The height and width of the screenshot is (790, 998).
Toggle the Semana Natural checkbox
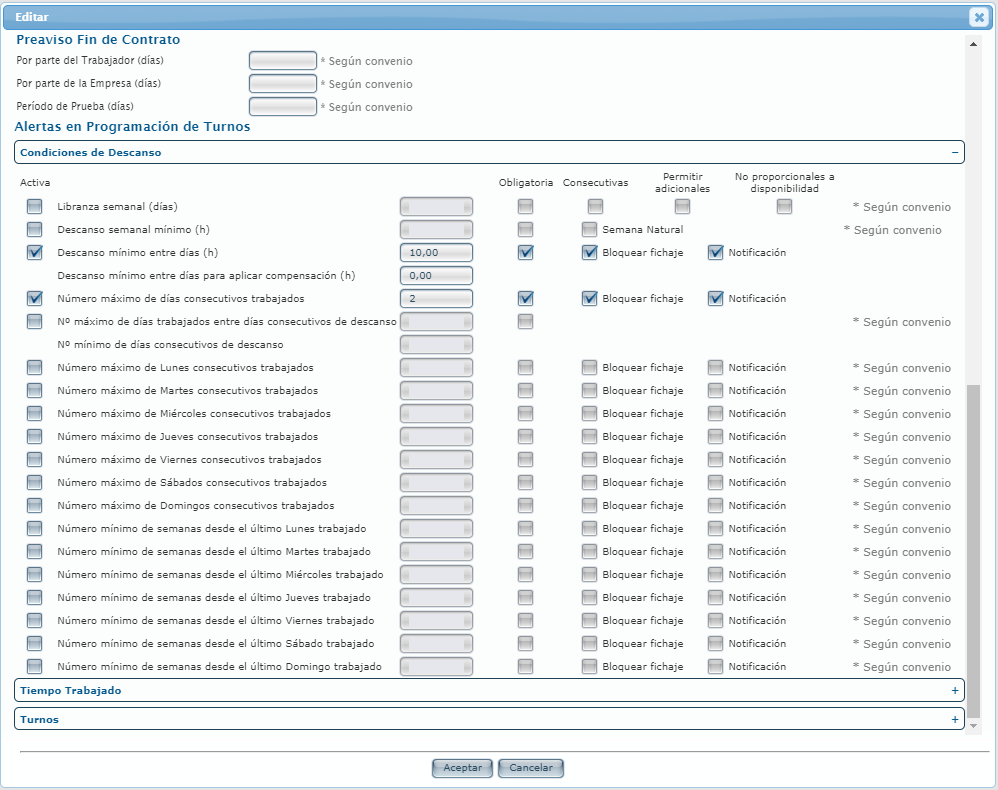[x=589, y=229]
